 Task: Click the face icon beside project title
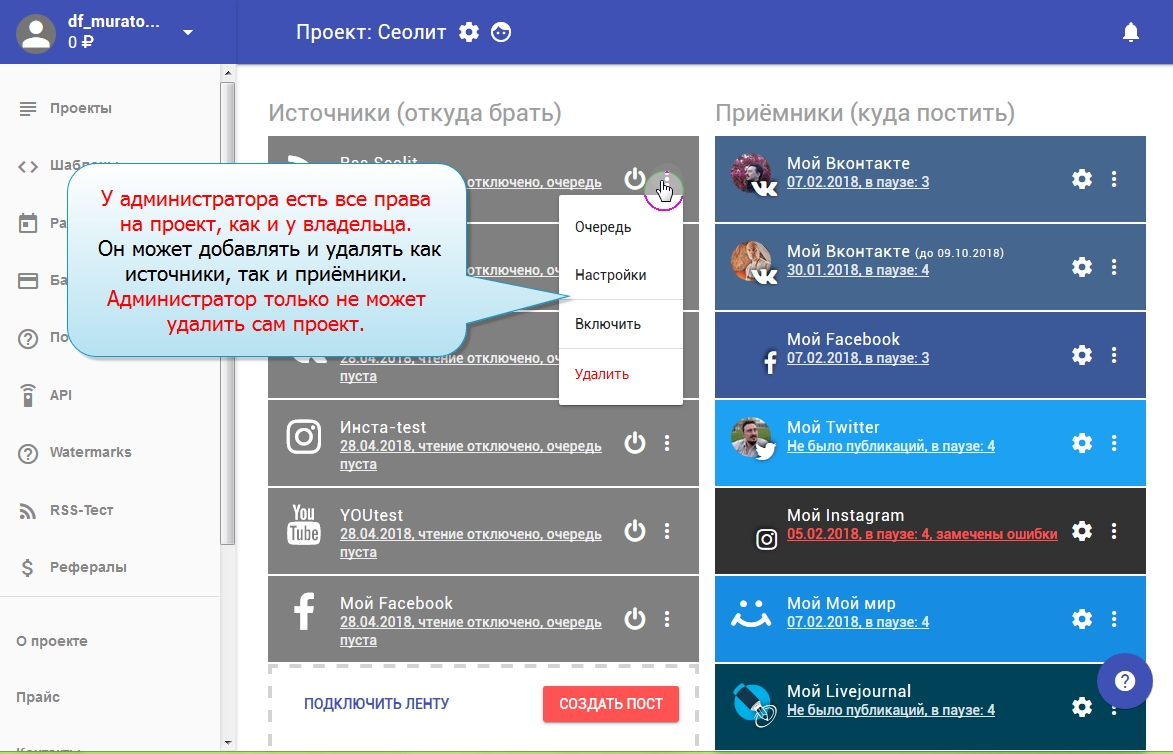point(501,32)
